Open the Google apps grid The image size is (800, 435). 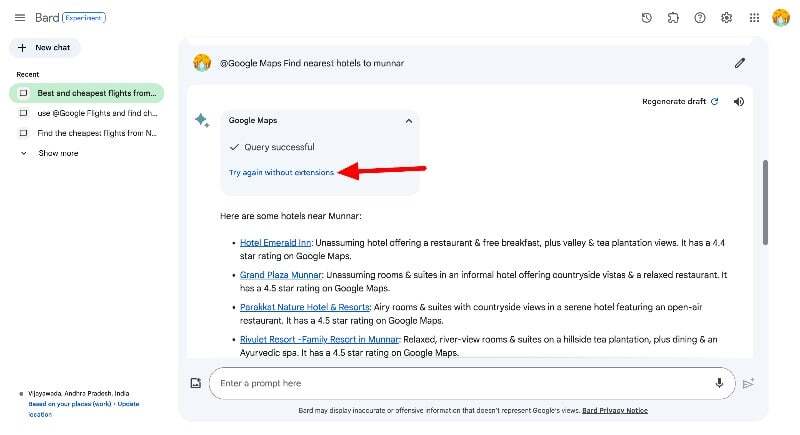pyautogui.click(x=754, y=18)
